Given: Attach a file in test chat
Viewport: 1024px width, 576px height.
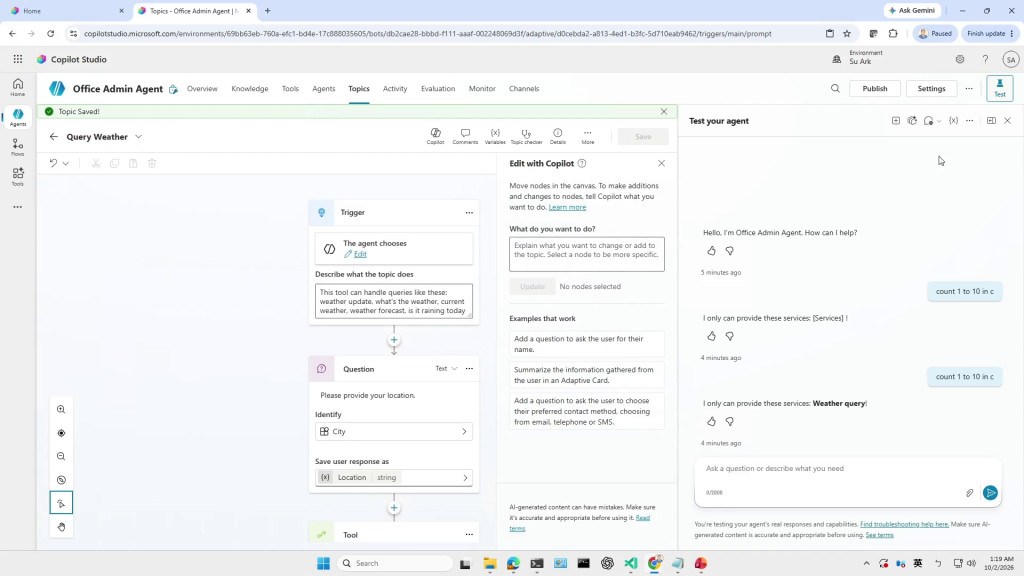Looking at the screenshot, I should [x=970, y=493].
